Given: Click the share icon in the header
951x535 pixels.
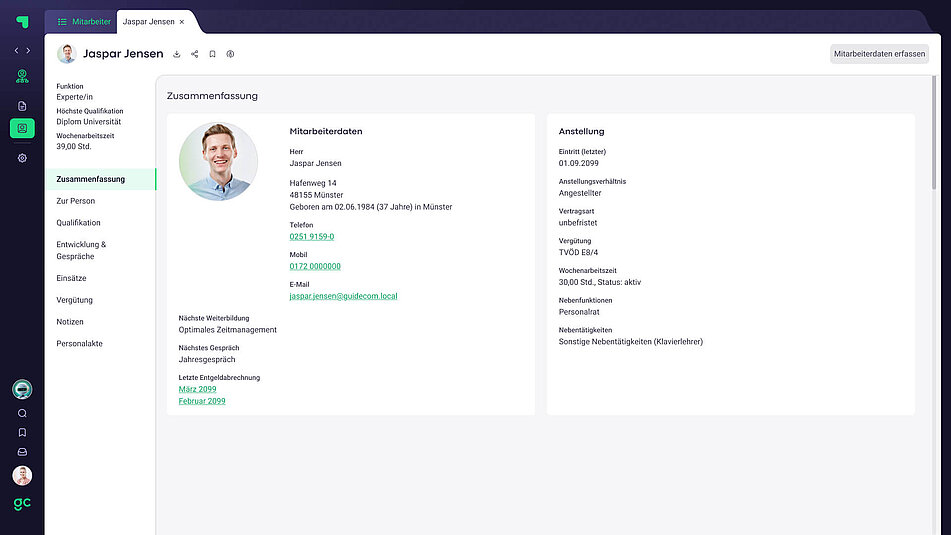Looking at the screenshot, I should 195,54.
